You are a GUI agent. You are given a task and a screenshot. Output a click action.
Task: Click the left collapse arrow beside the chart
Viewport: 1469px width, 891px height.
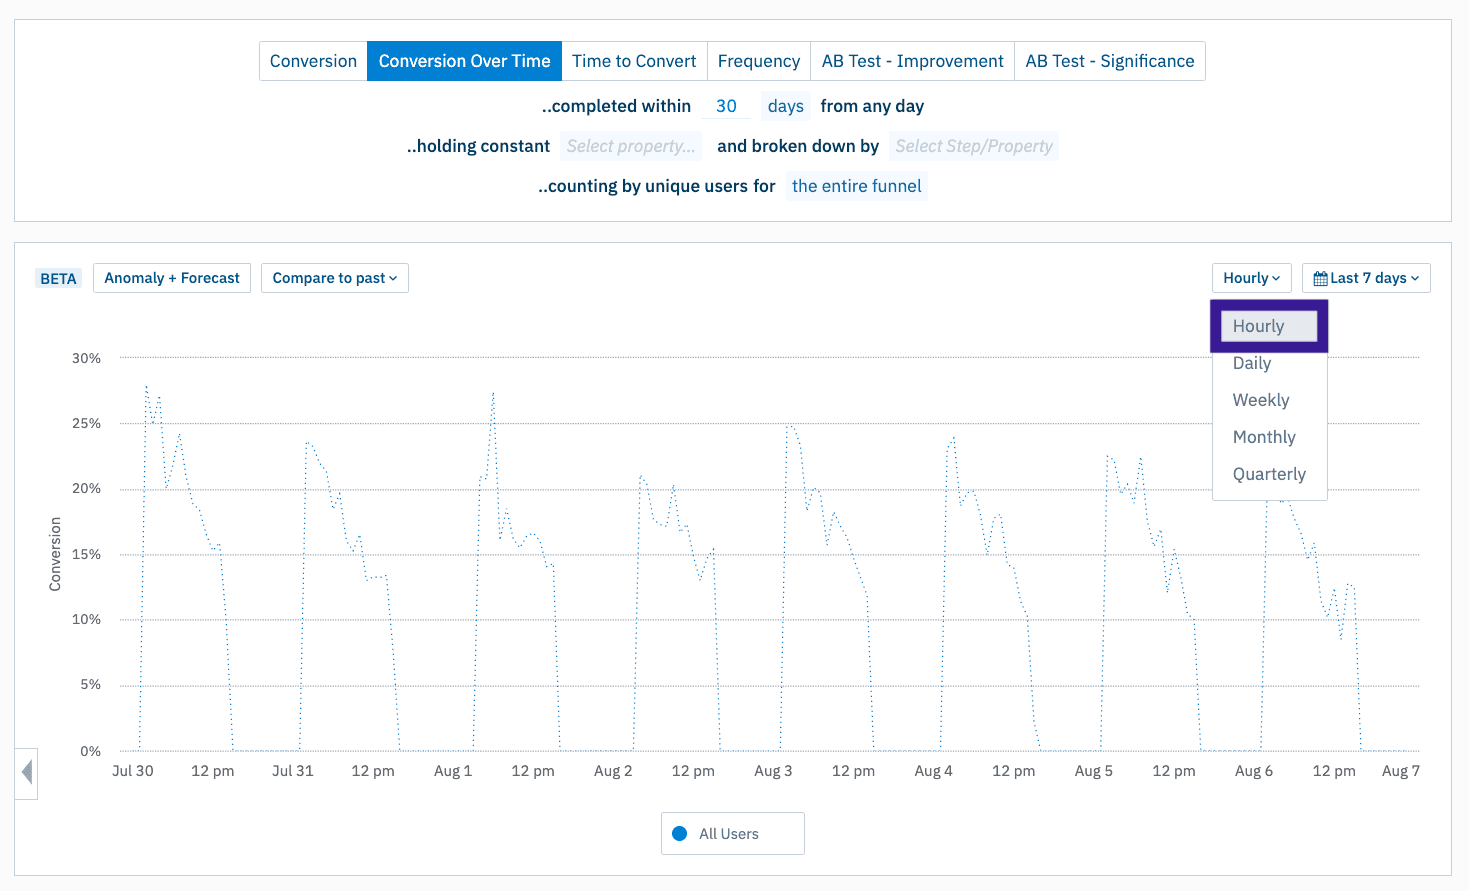pos(25,772)
